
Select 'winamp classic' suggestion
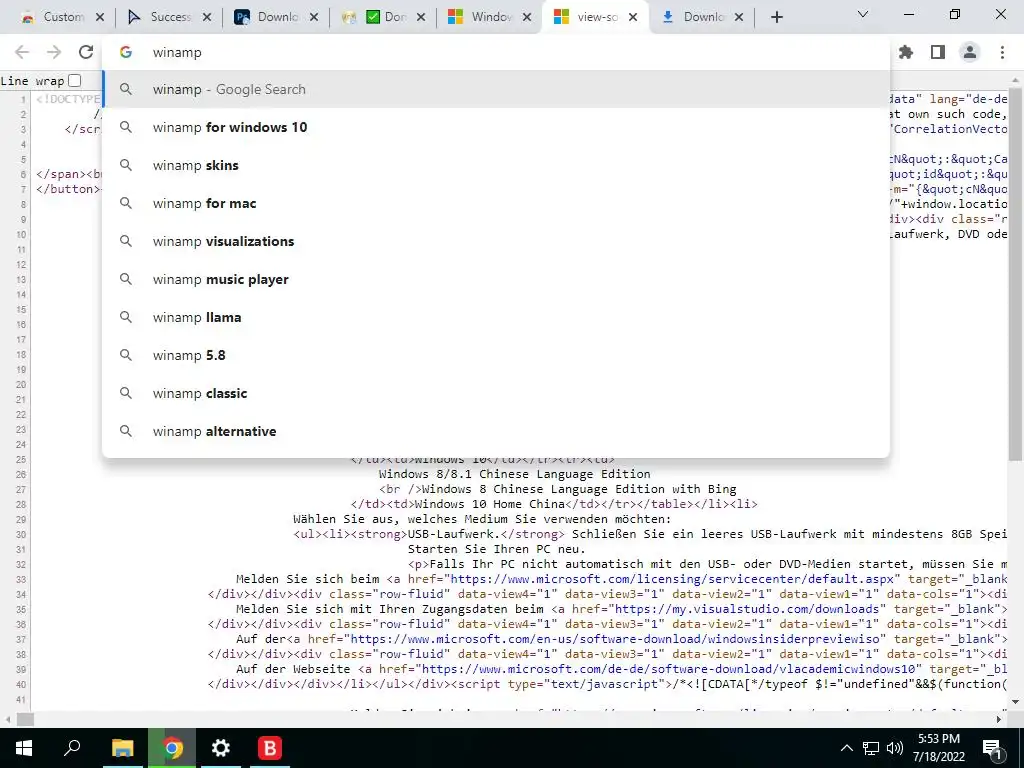(496, 393)
